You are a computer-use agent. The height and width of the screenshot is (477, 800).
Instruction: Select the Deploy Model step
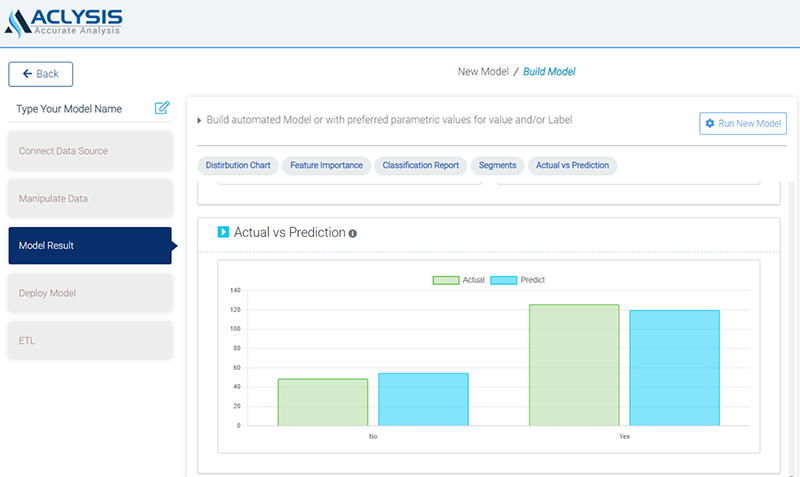point(90,293)
